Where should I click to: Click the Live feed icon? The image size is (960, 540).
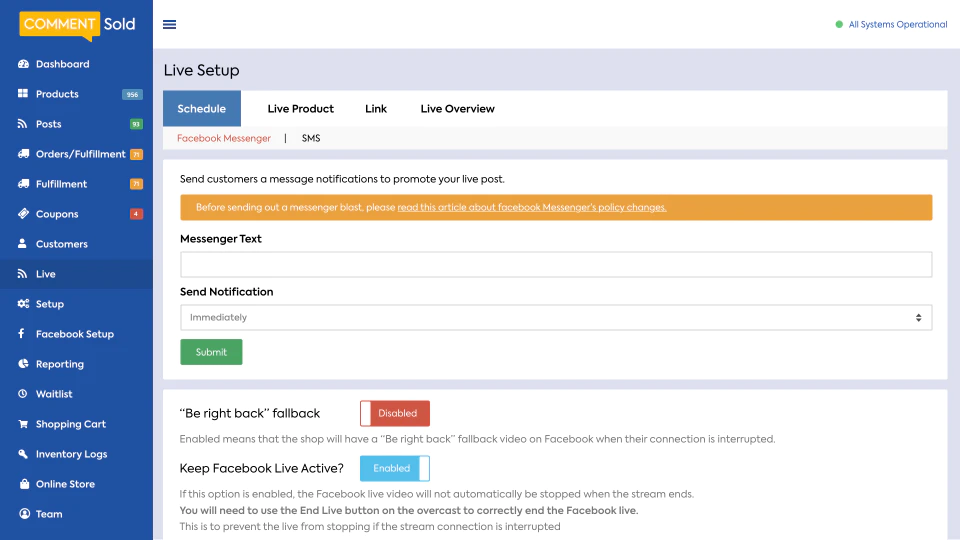pyautogui.click(x=23, y=274)
